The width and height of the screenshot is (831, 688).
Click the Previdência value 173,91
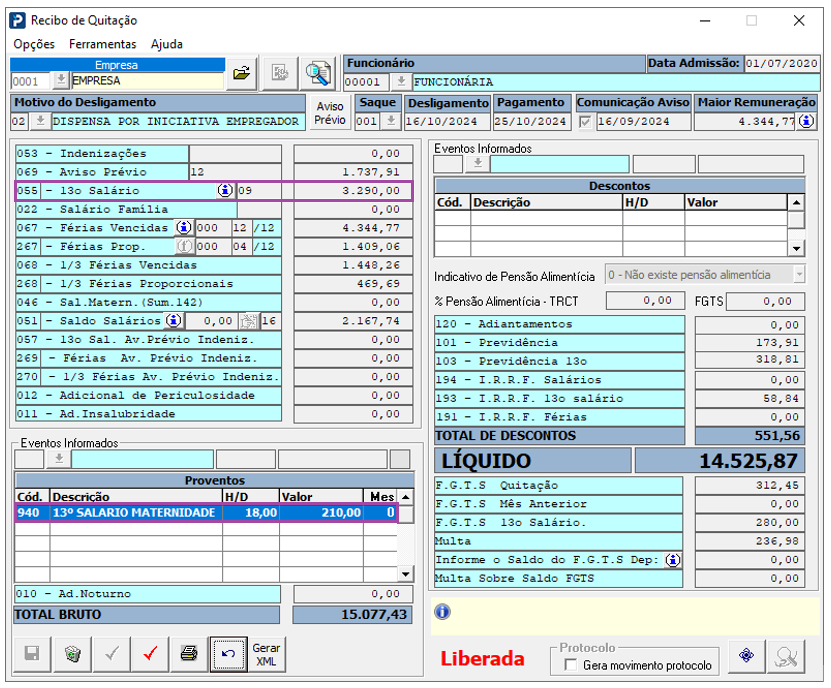click(x=750, y=342)
